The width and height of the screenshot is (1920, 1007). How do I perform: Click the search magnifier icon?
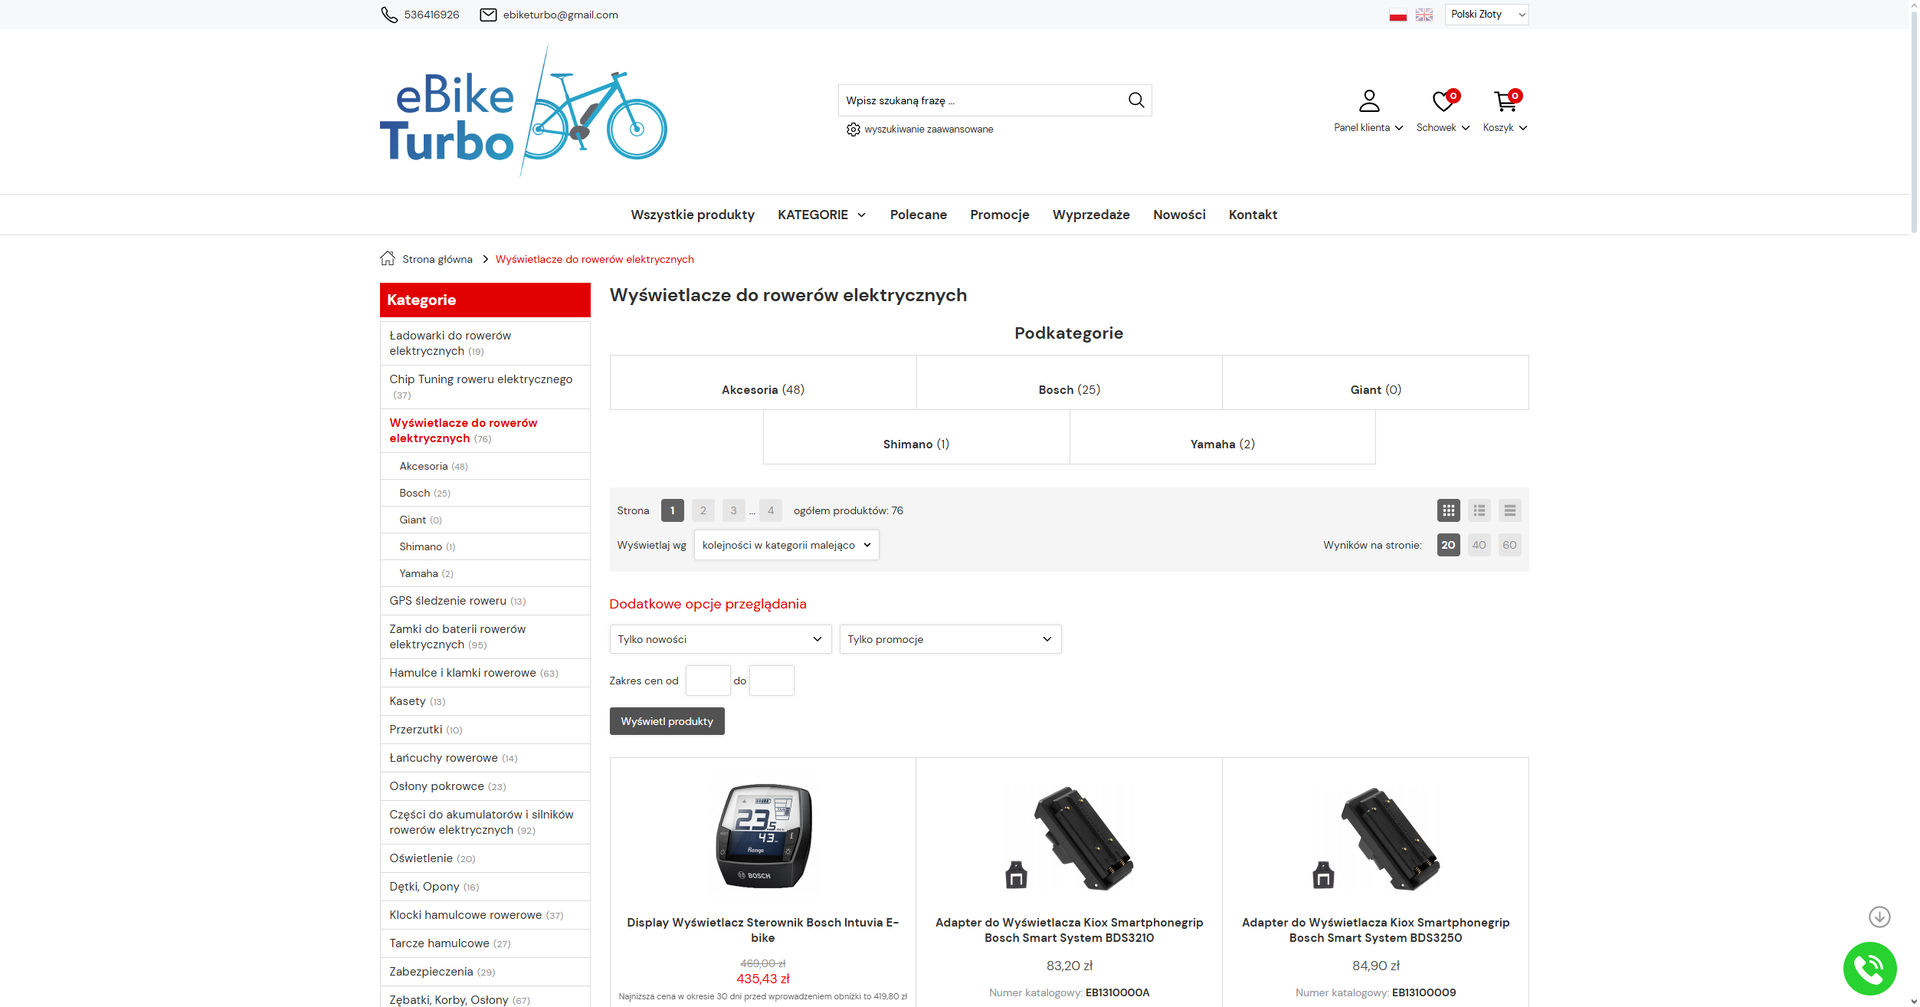click(1135, 100)
